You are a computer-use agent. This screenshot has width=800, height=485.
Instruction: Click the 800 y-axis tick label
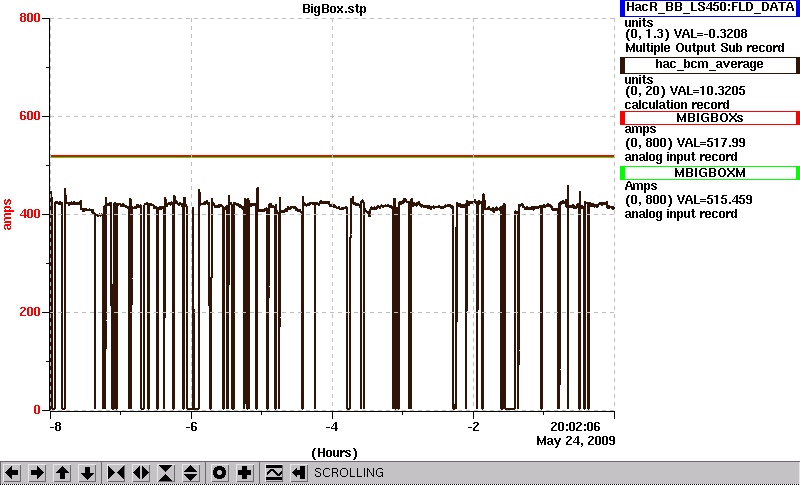[x=30, y=18]
